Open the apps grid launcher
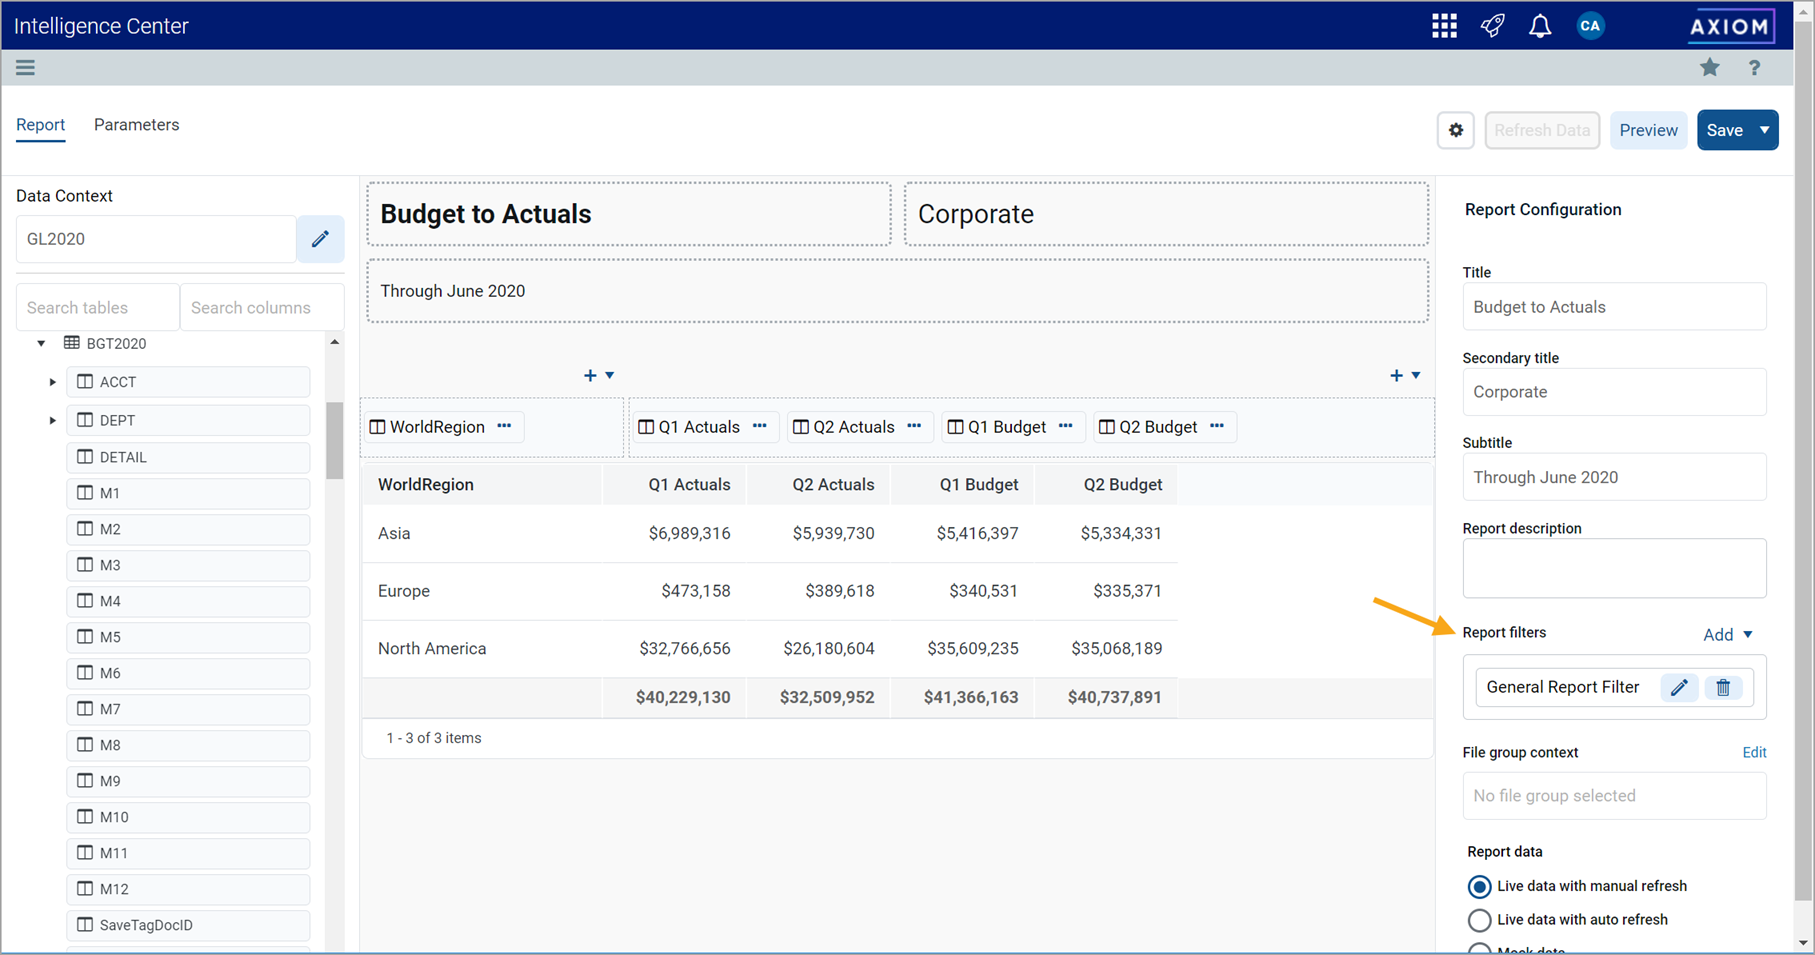Screen dimensions: 1815x955 coord(1444,26)
